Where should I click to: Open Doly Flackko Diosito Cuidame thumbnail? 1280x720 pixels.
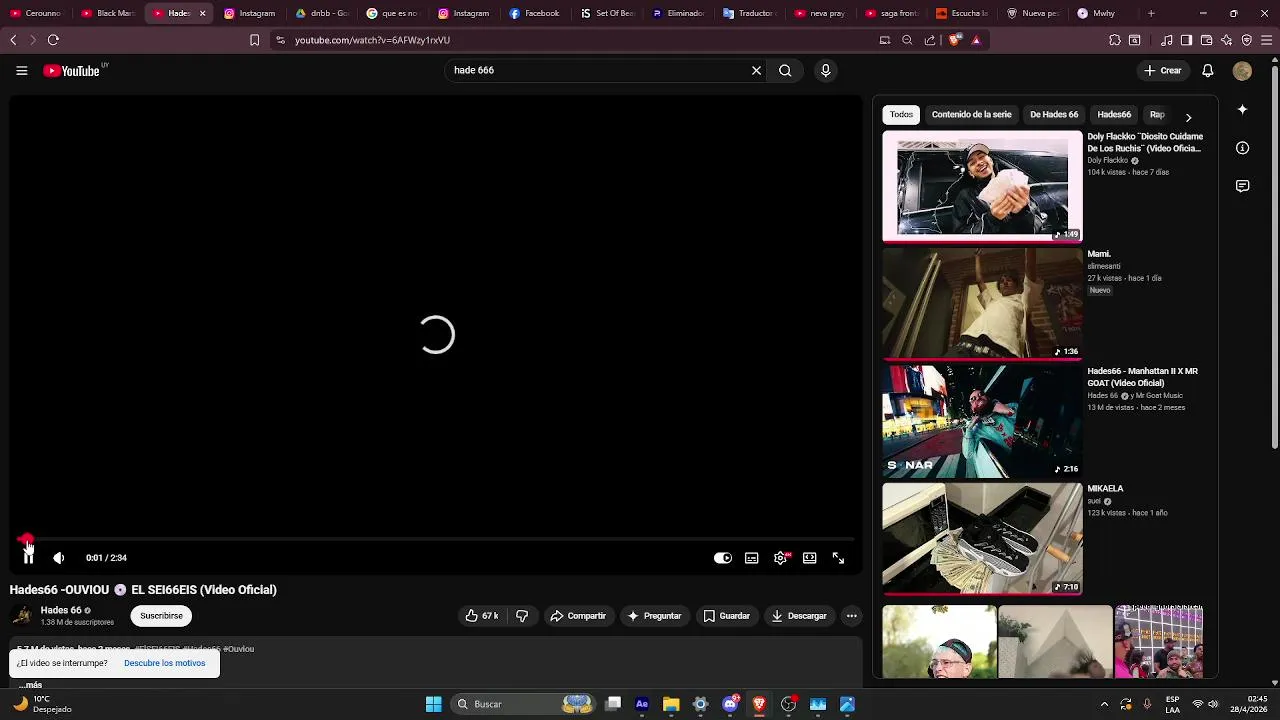[982, 186]
